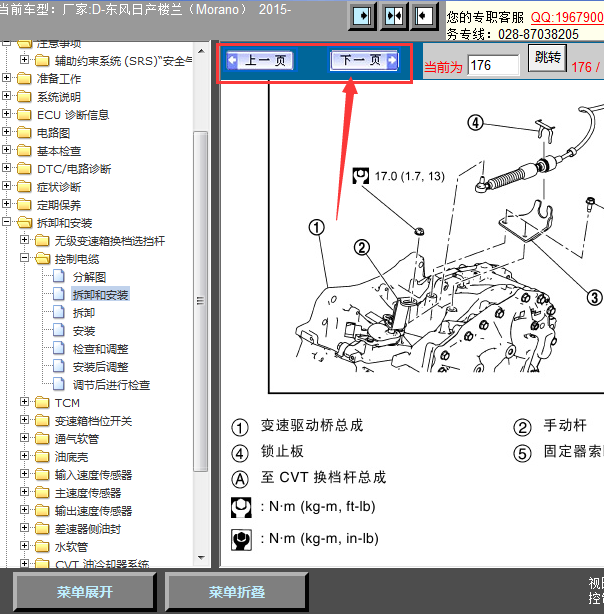
Task: Click the N·m (kg-m, ft-lb) legend icon
Action: (x=241, y=507)
